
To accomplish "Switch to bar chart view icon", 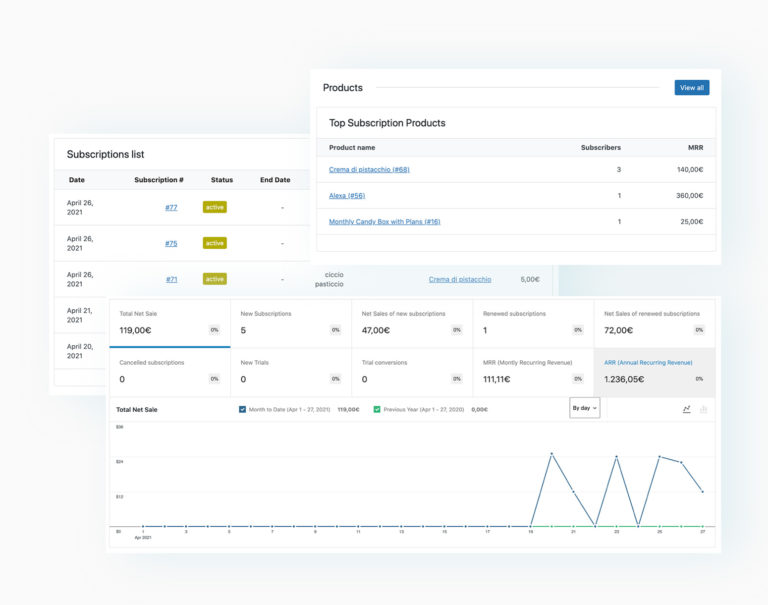I will 703,409.
